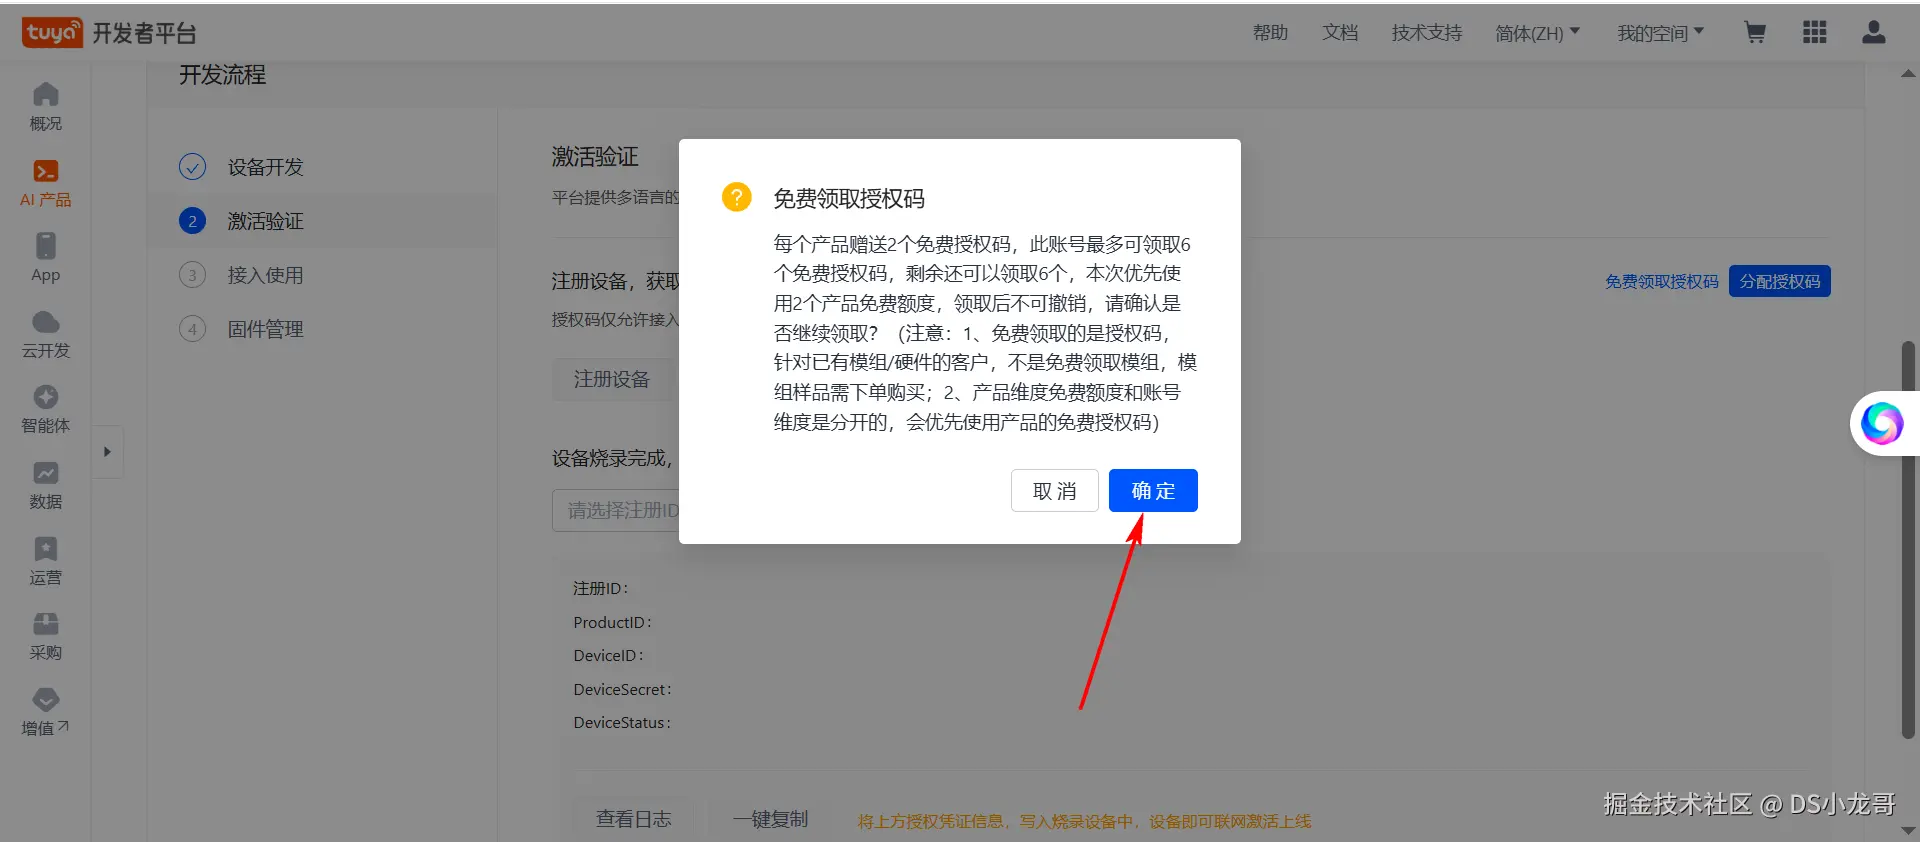Viewport: 1920px width, 842px height.
Task: Open the user account icon
Action: [1874, 33]
